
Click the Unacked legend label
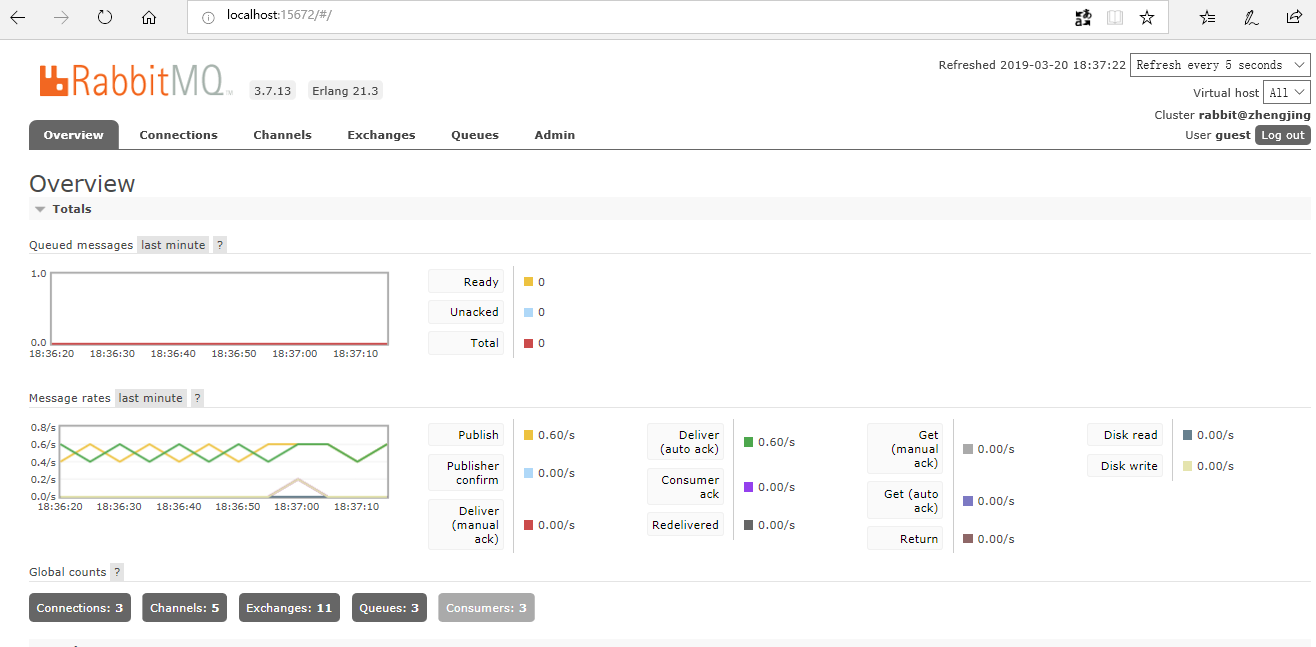tap(466, 312)
